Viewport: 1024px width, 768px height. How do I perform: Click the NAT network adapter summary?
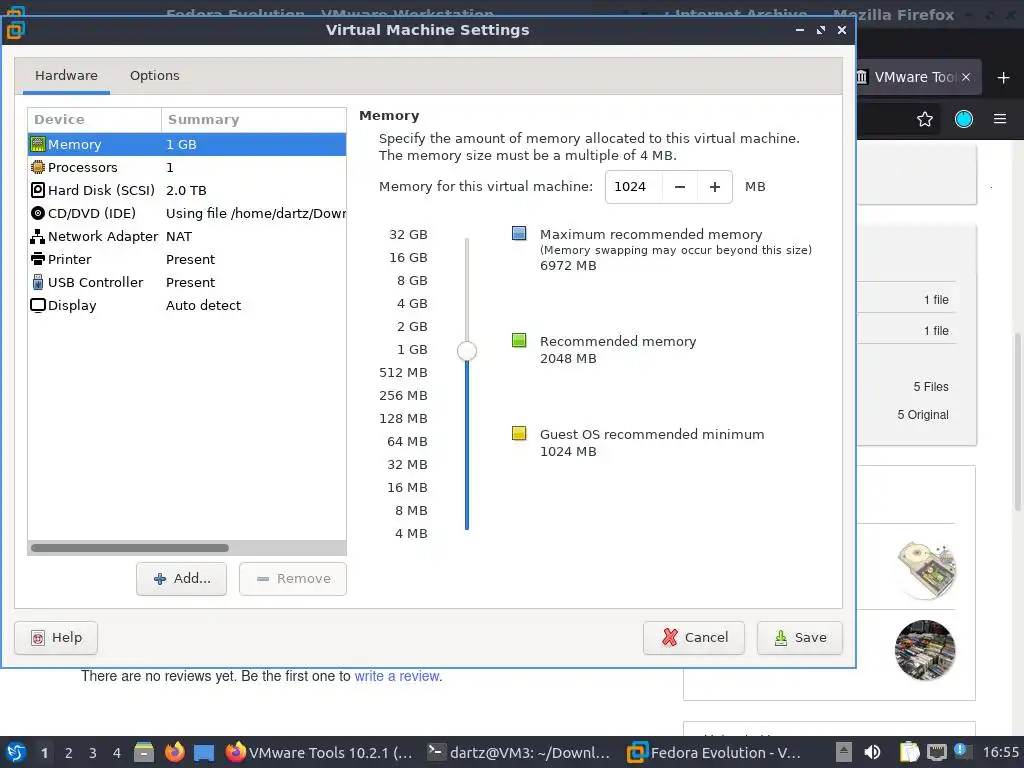pyautogui.click(x=179, y=236)
